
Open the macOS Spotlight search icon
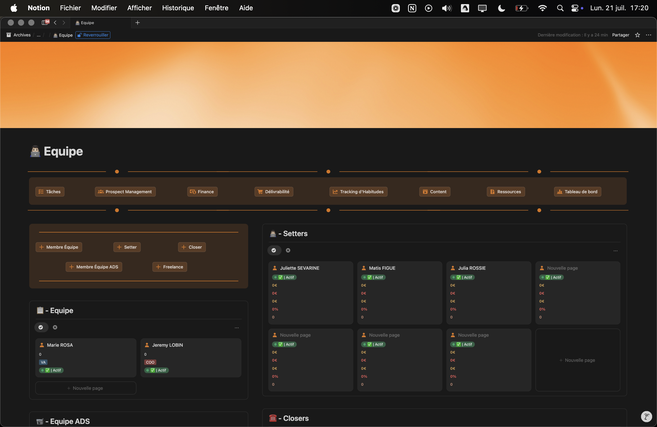pos(560,8)
